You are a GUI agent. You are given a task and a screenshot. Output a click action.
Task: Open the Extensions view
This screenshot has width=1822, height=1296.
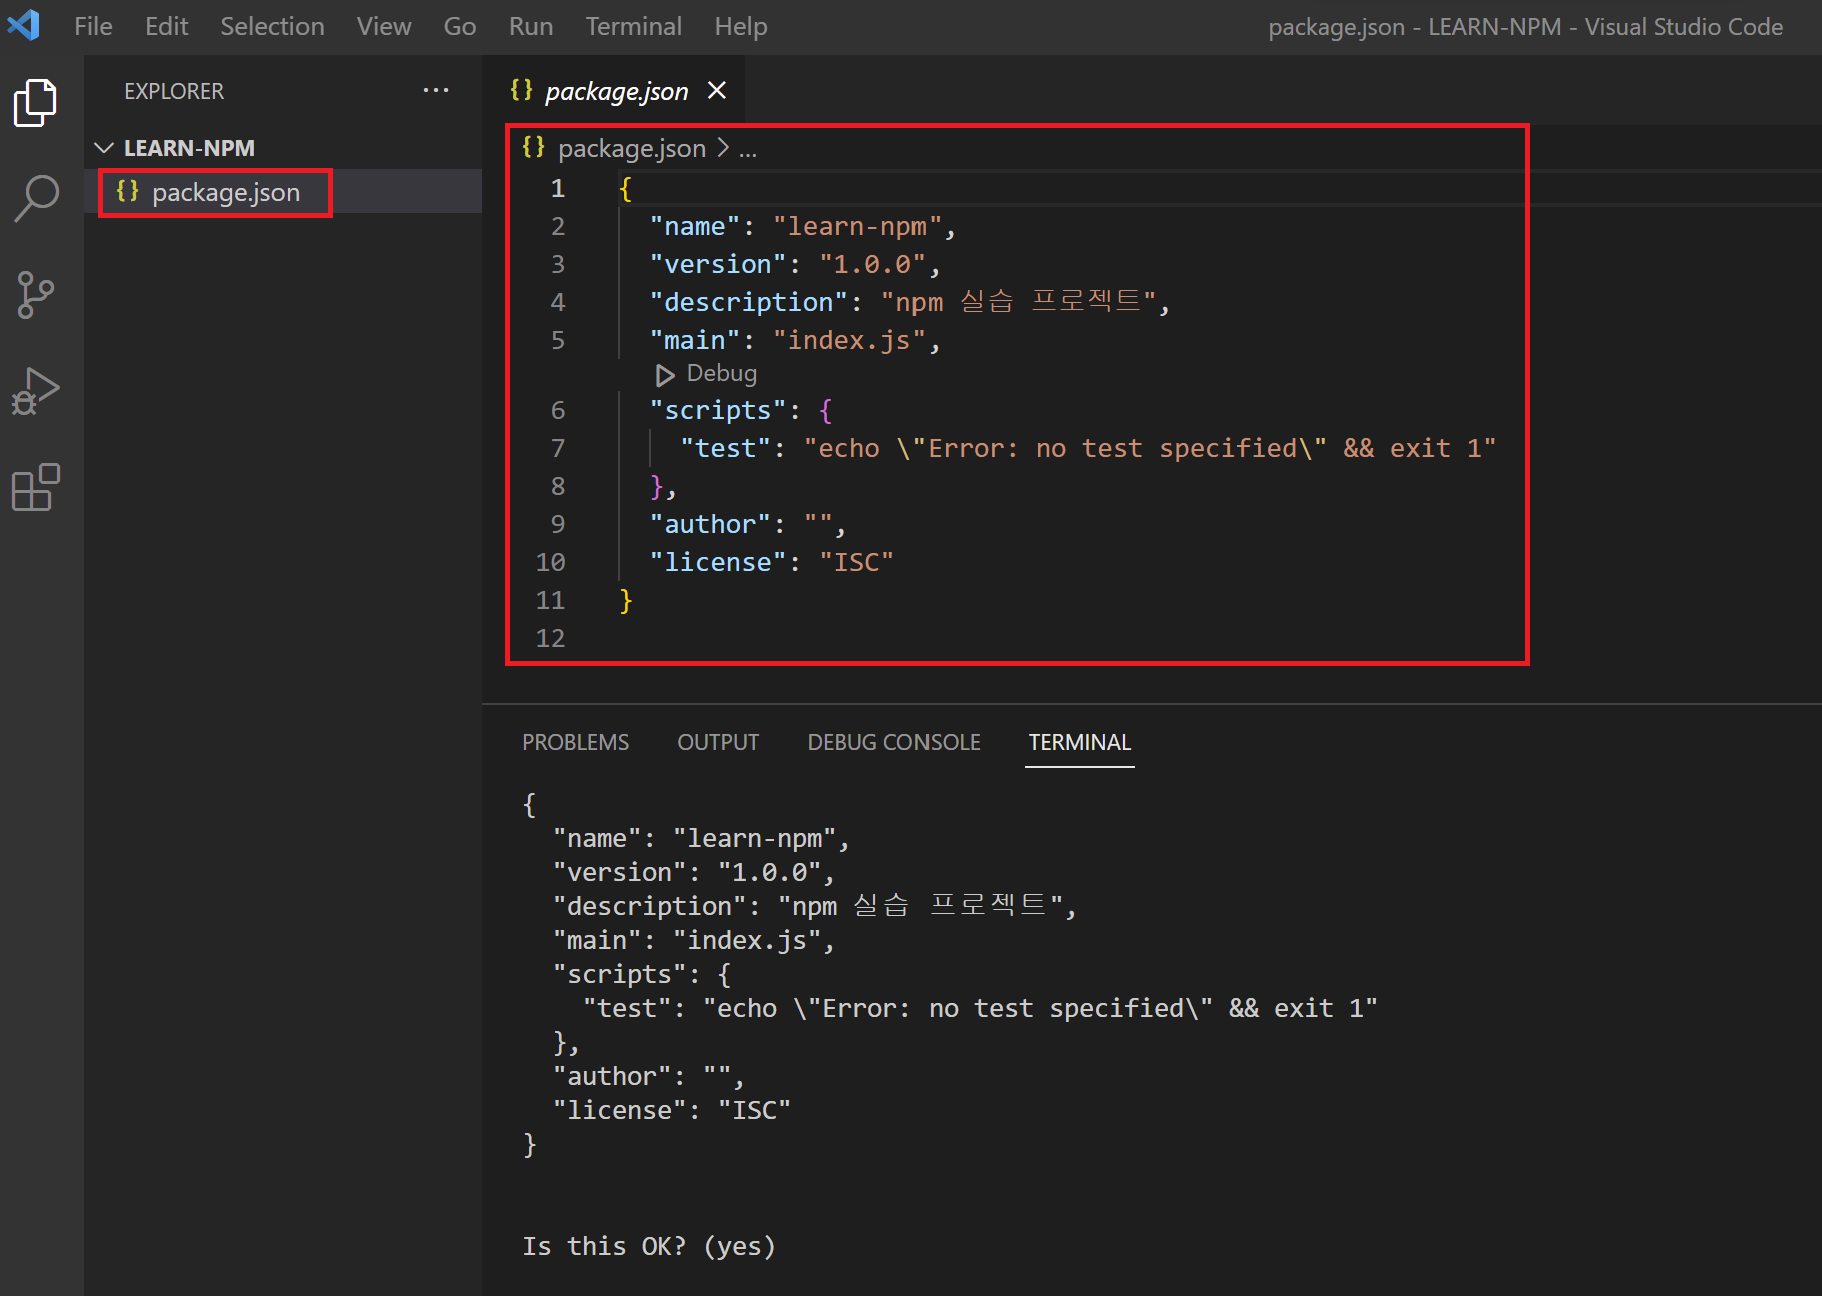(36, 487)
